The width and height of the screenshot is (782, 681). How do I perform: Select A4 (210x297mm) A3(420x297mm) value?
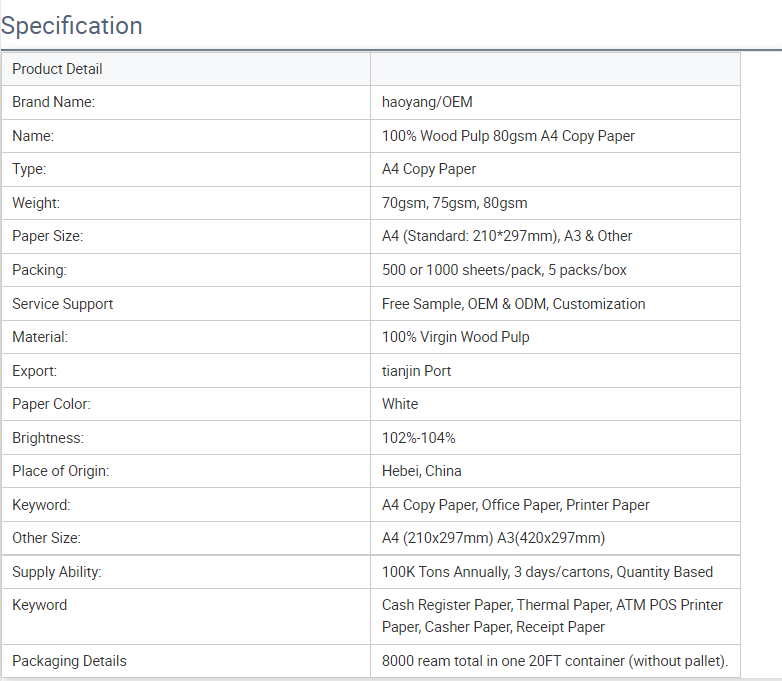[x=493, y=538]
